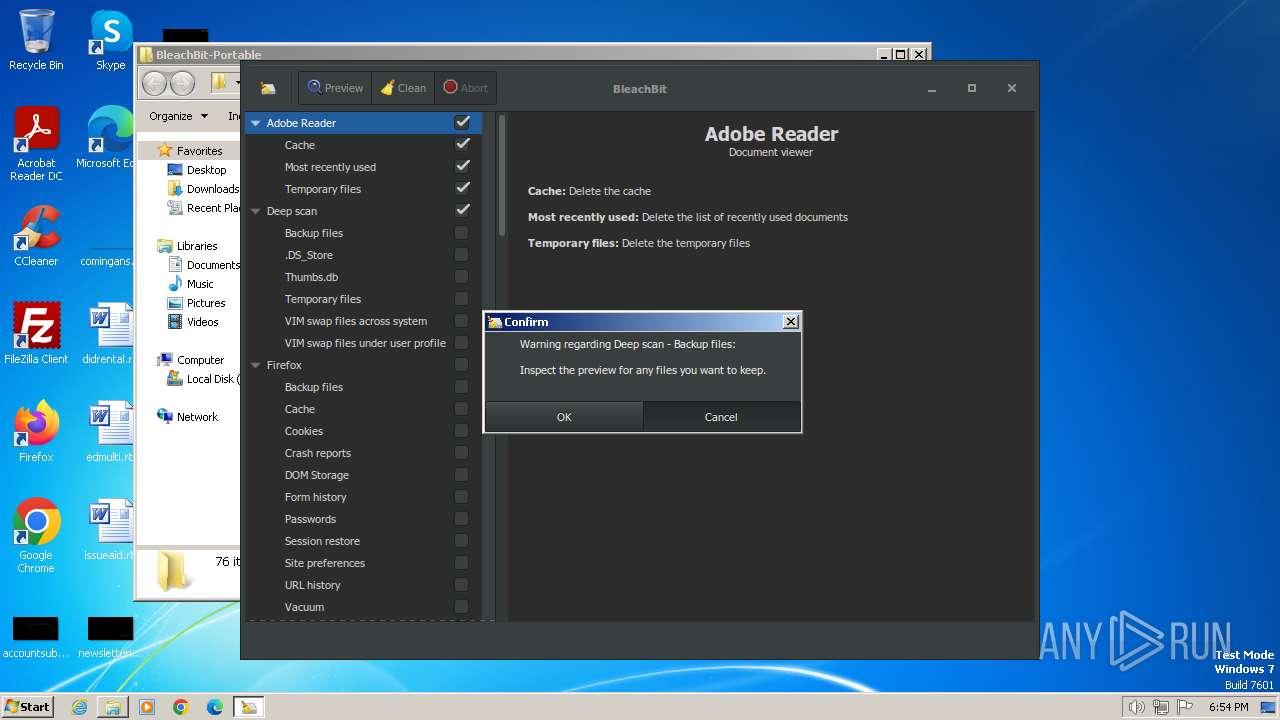Collapse the Adobe Reader tree group
Viewport: 1280px width, 720px height.
pyautogui.click(x=256, y=123)
